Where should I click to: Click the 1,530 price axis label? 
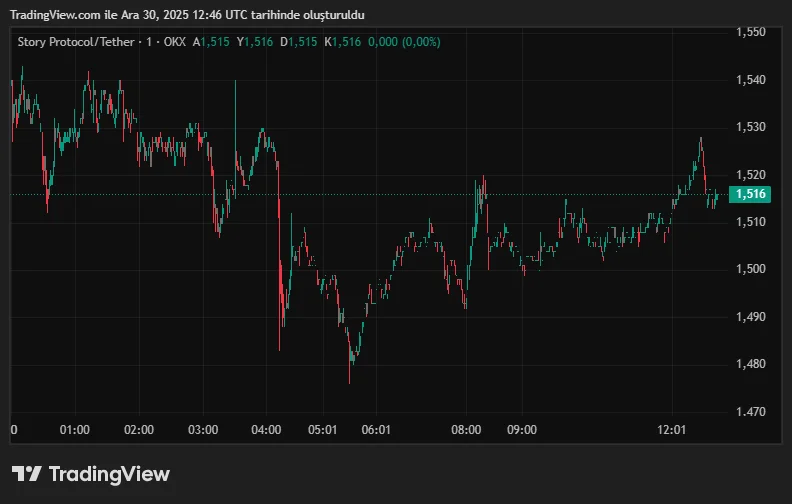750,127
